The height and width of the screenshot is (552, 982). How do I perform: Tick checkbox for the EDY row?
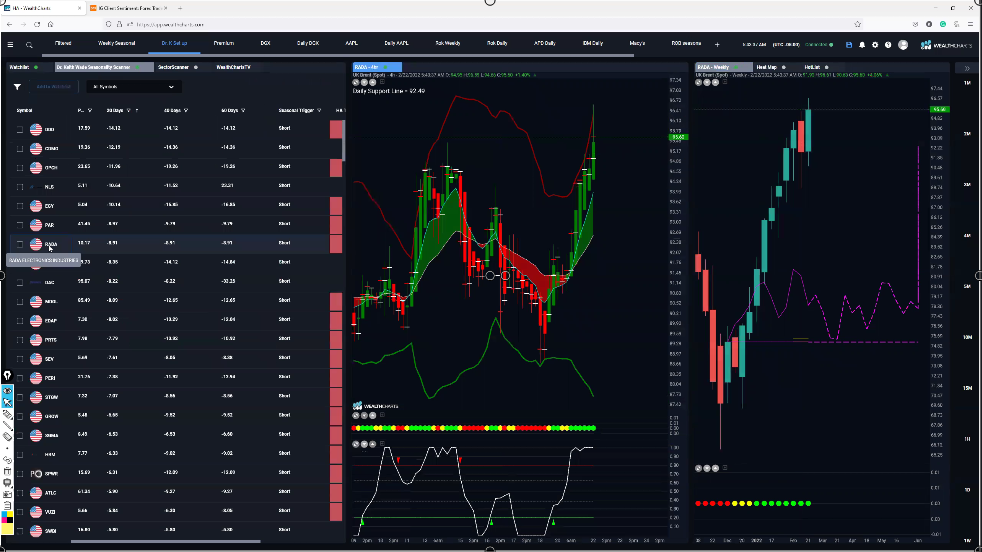click(x=19, y=206)
